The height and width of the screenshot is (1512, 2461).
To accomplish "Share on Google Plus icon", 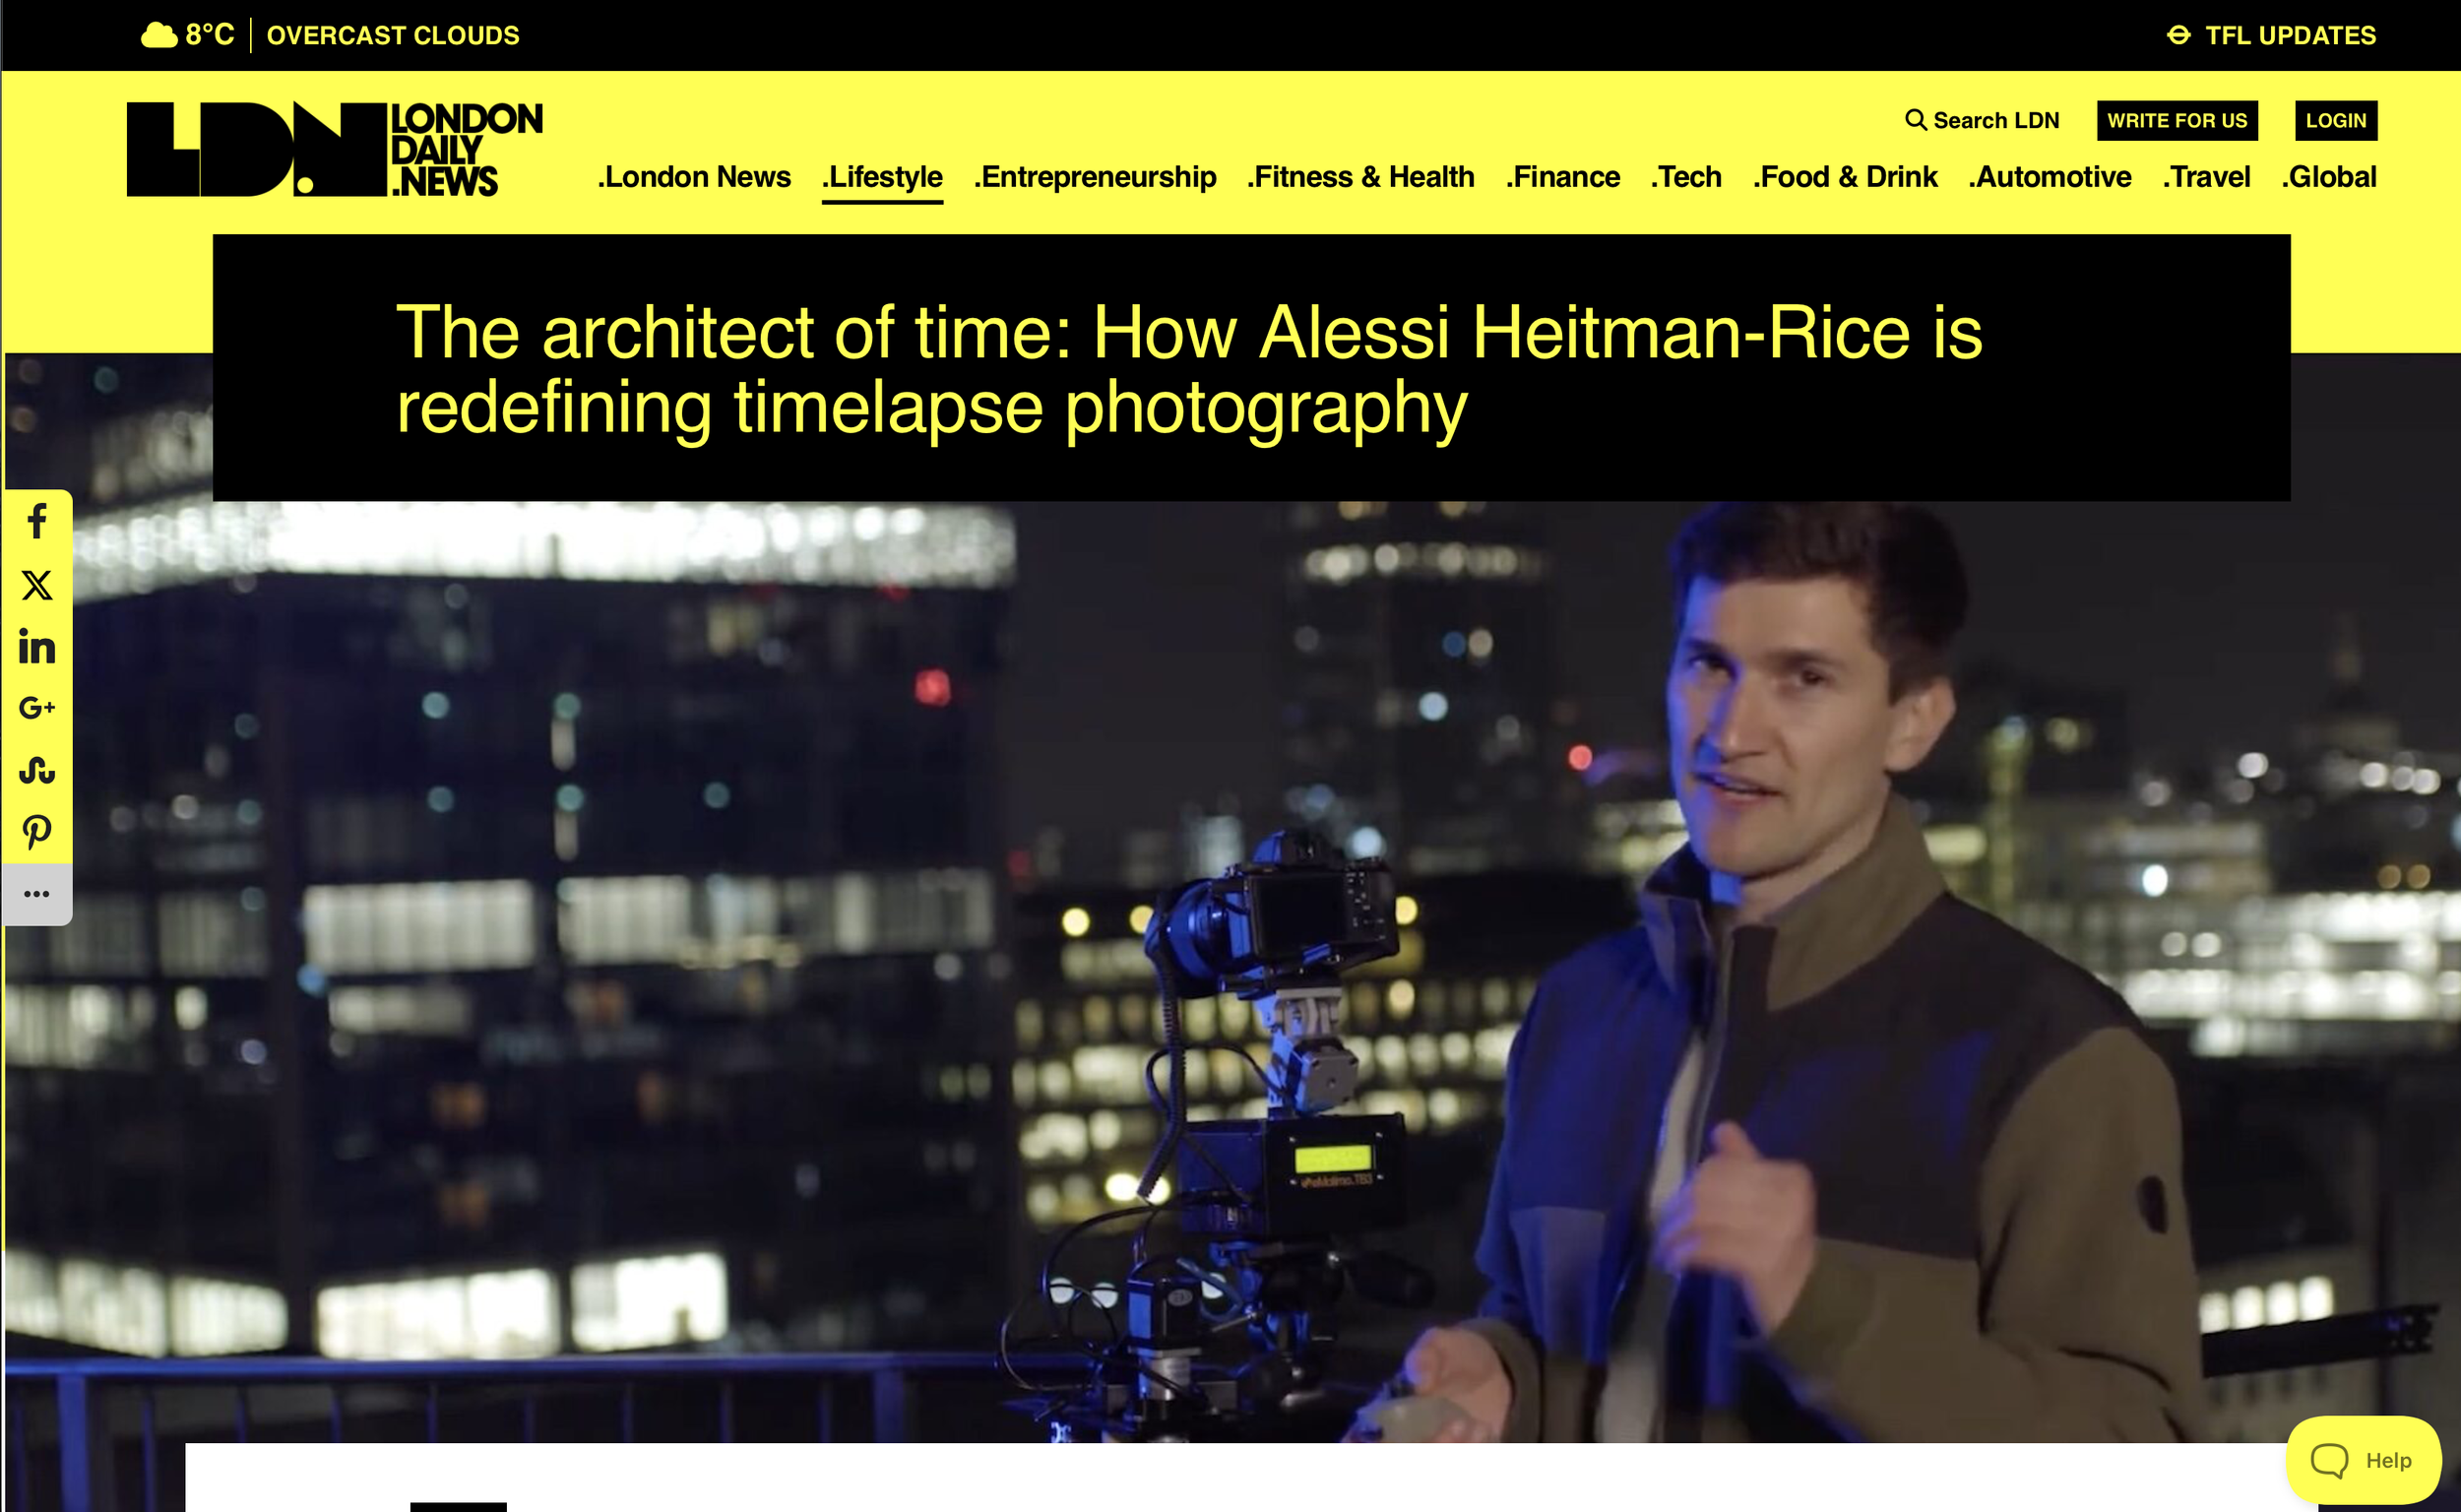I will (x=37, y=708).
